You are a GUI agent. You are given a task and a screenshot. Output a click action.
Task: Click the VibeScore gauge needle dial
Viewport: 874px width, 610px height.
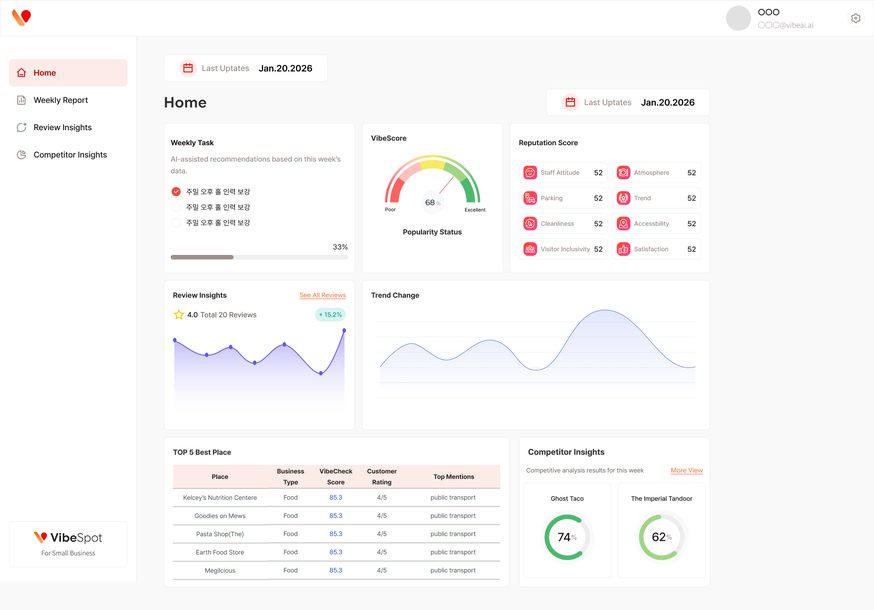tap(433, 183)
